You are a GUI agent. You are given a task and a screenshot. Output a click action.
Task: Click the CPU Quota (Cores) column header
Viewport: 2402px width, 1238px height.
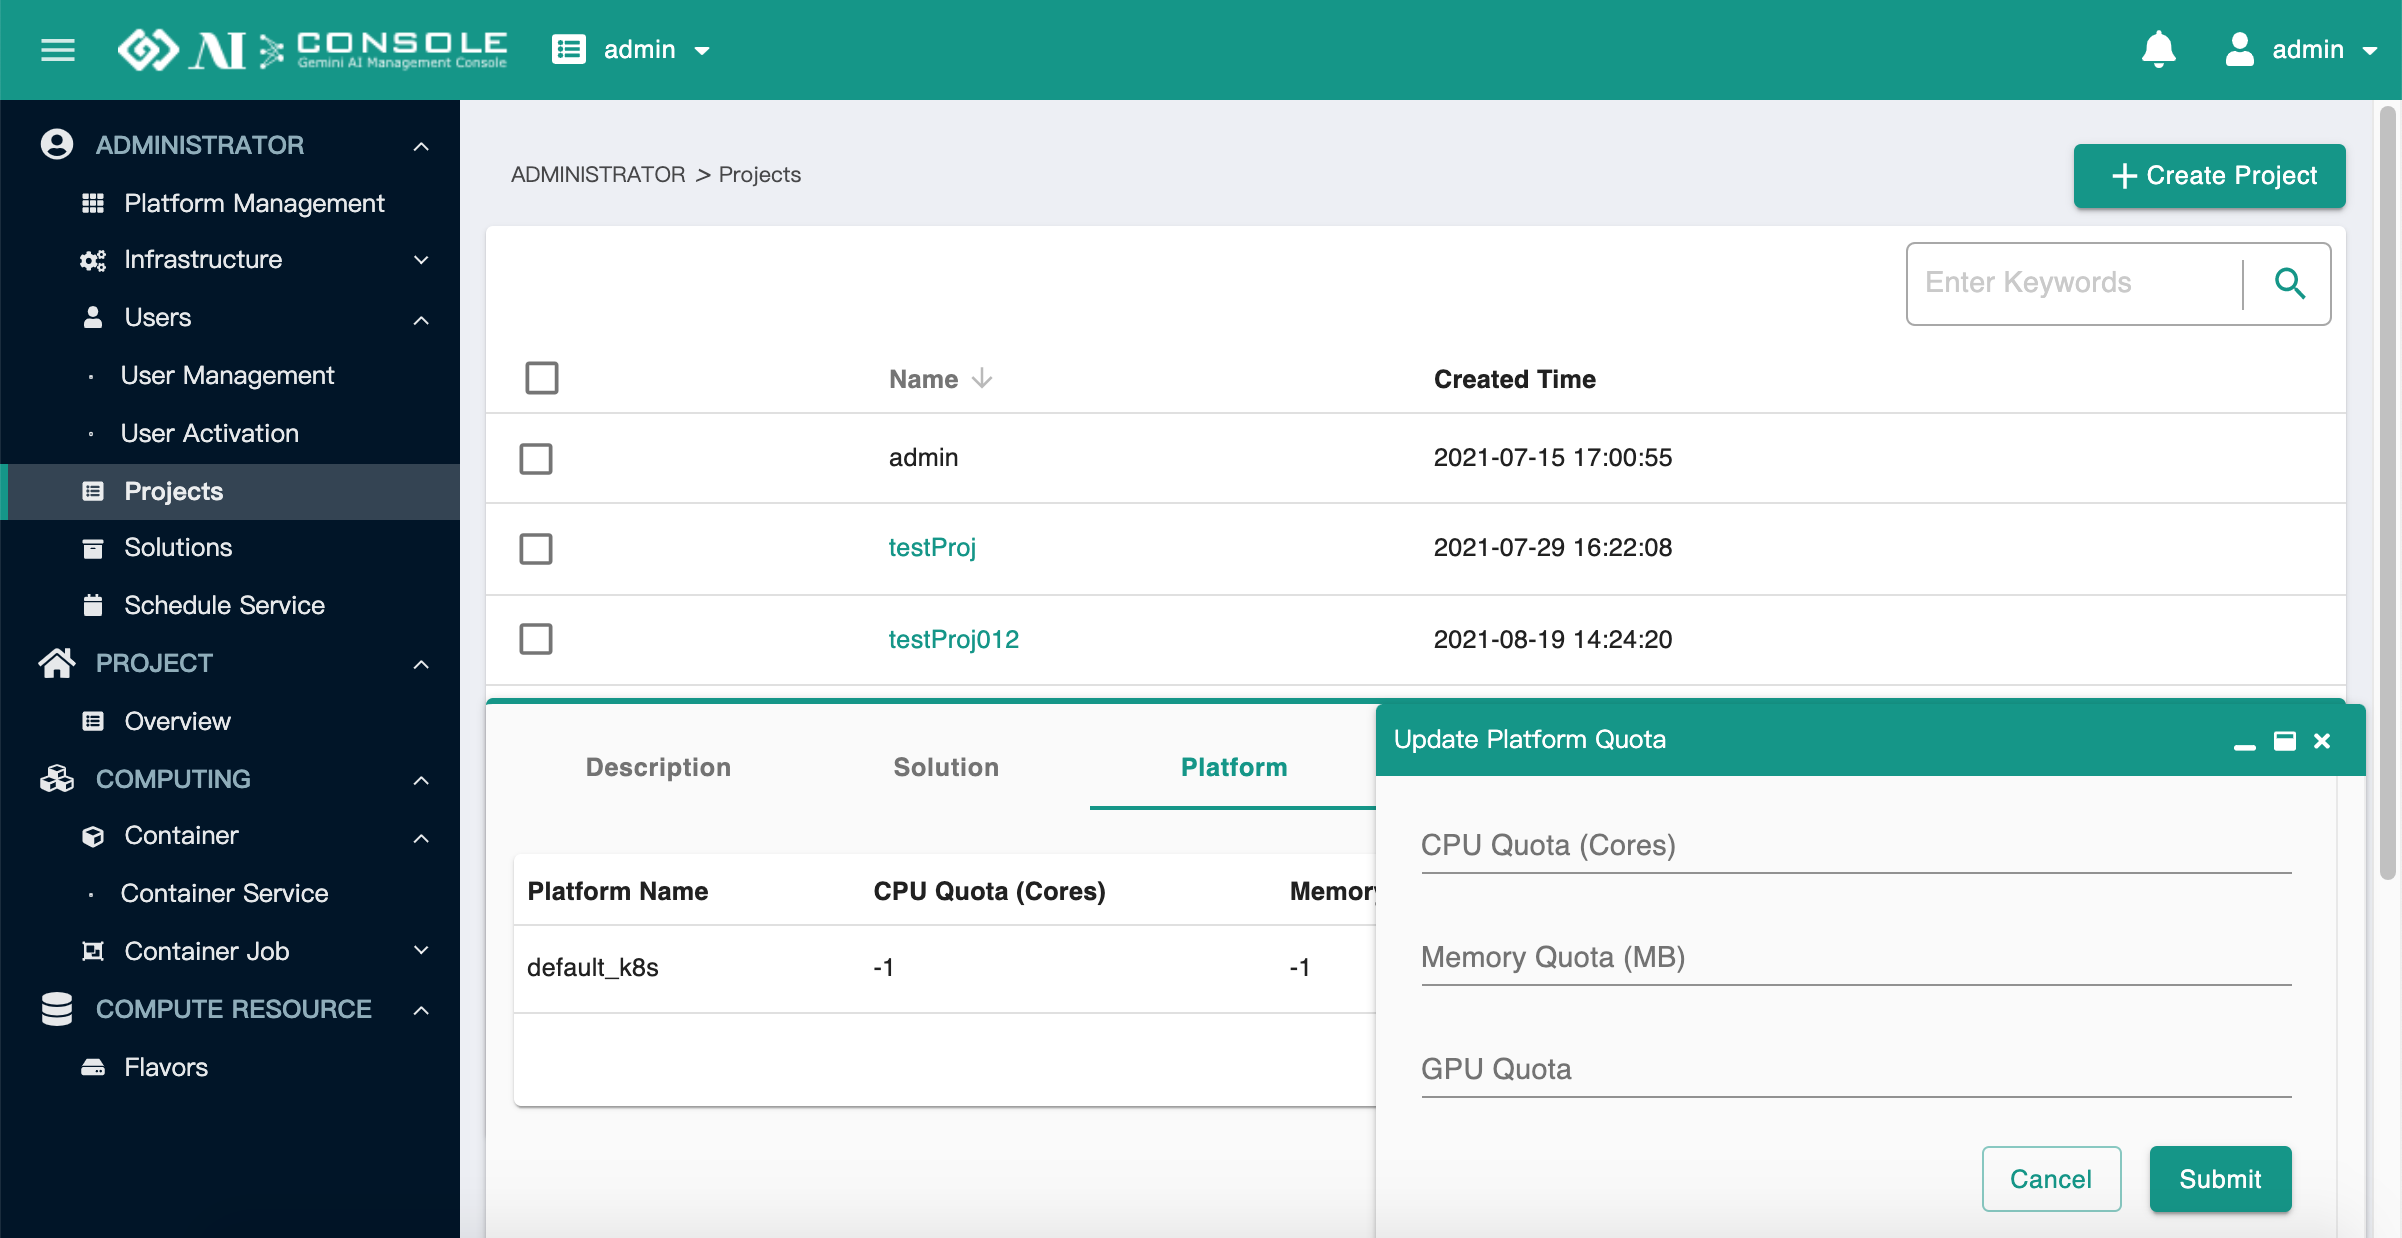click(x=989, y=891)
